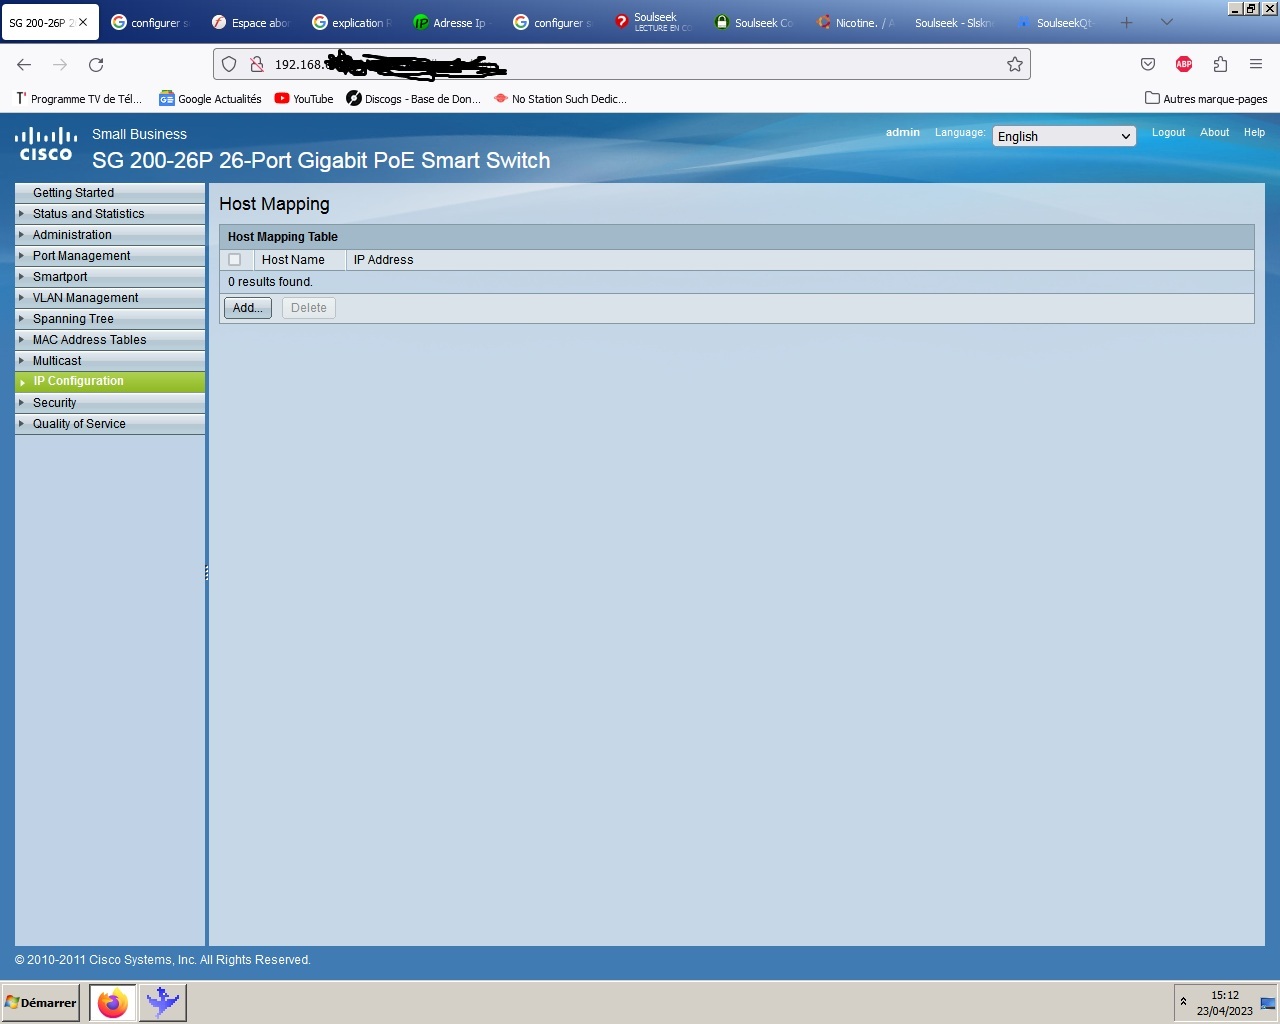Viewport: 1280px width, 1024px height.
Task: Open the YouTube bookmark
Action: (304, 99)
